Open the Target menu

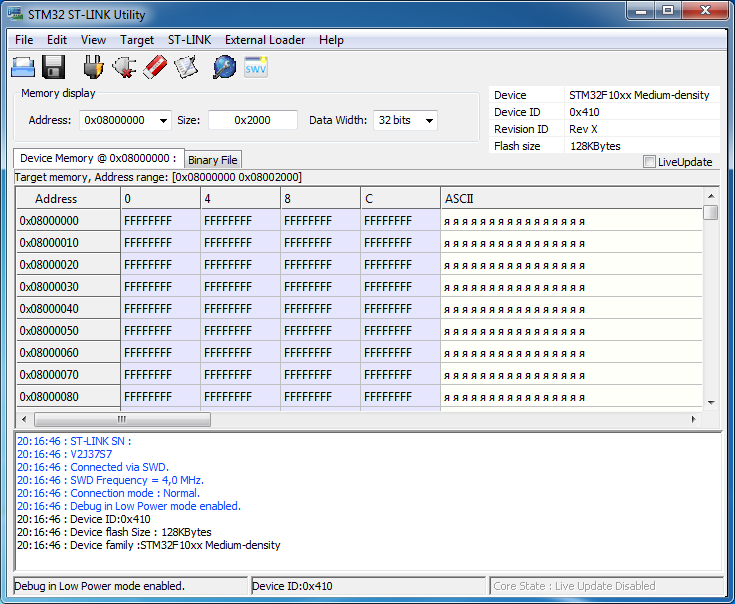(137, 40)
